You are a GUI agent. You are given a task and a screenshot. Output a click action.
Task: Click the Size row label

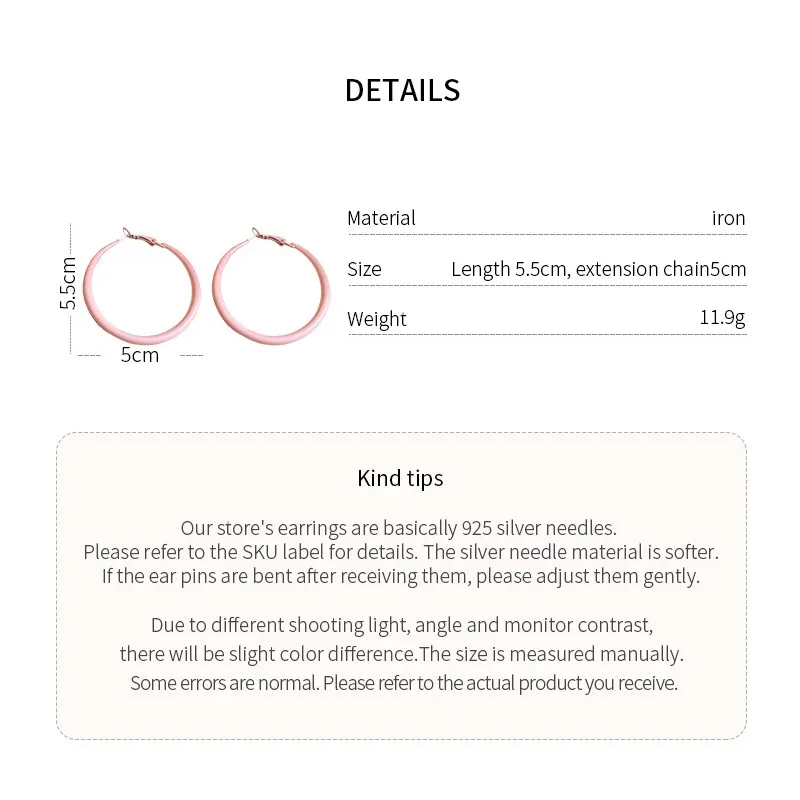(x=364, y=269)
